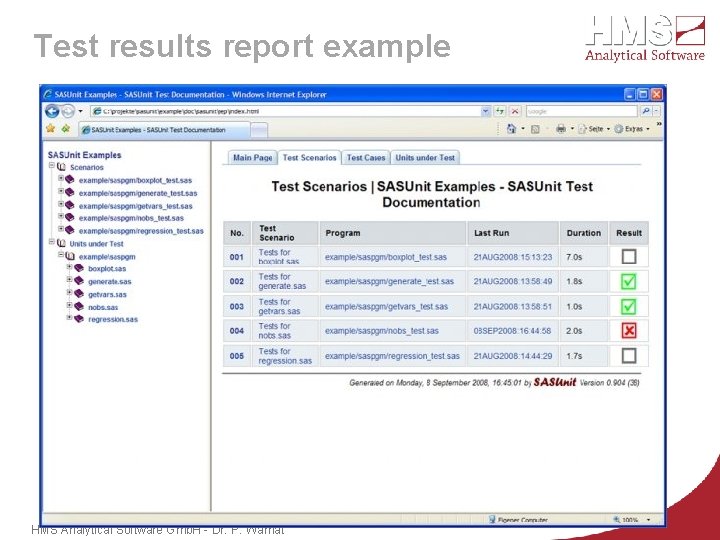This screenshot has height=540, width=720.
Task: Click the Add to Favorites icon
Action: pos(66,129)
